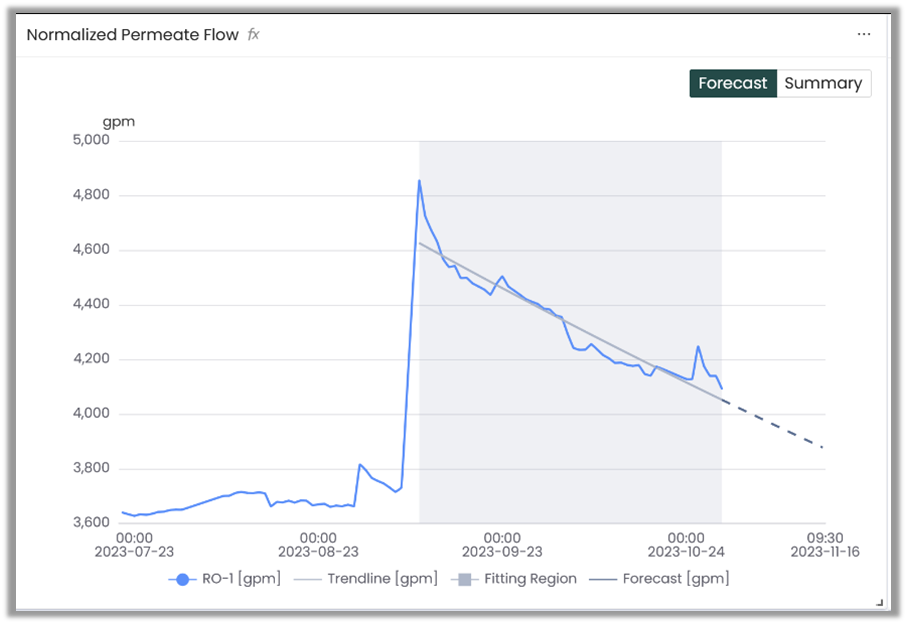907x624 pixels.
Task: Click the 2023-08-23 x-axis date label
Action: pos(318,551)
